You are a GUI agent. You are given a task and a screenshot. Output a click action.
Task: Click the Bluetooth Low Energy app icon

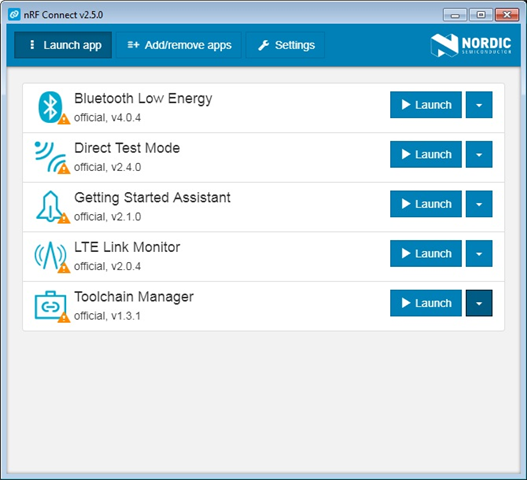(x=50, y=107)
